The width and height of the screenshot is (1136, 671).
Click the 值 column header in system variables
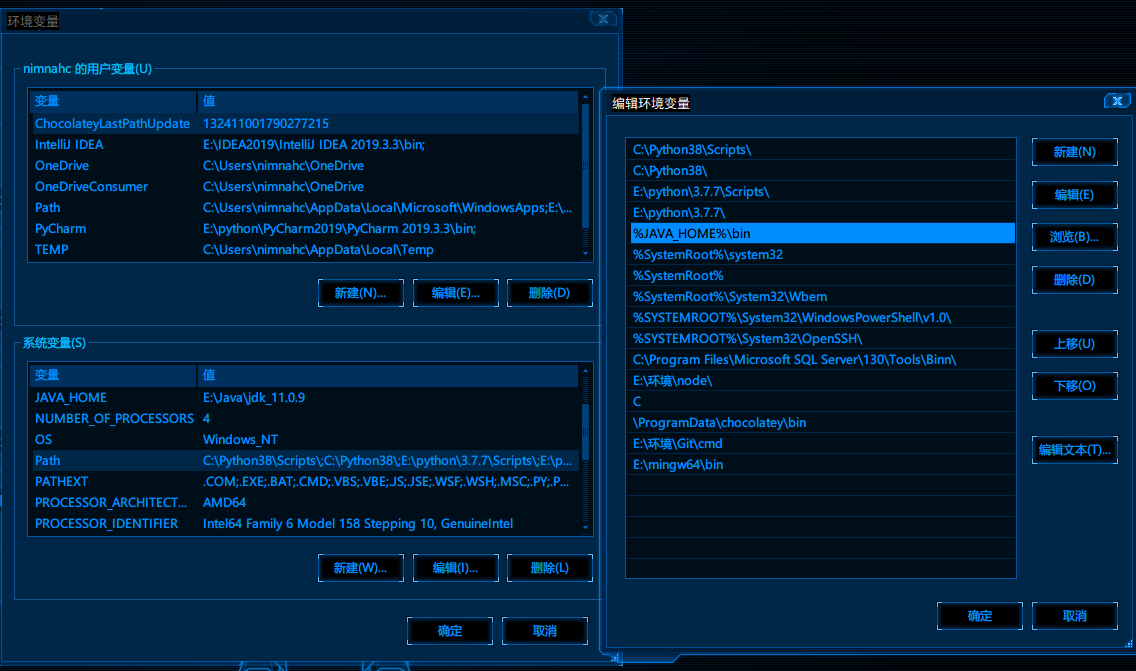[388, 375]
